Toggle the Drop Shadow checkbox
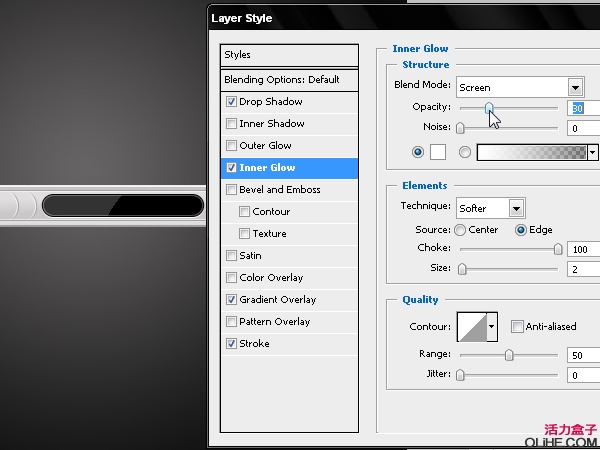The width and height of the screenshot is (600, 450). tap(231, 102)
